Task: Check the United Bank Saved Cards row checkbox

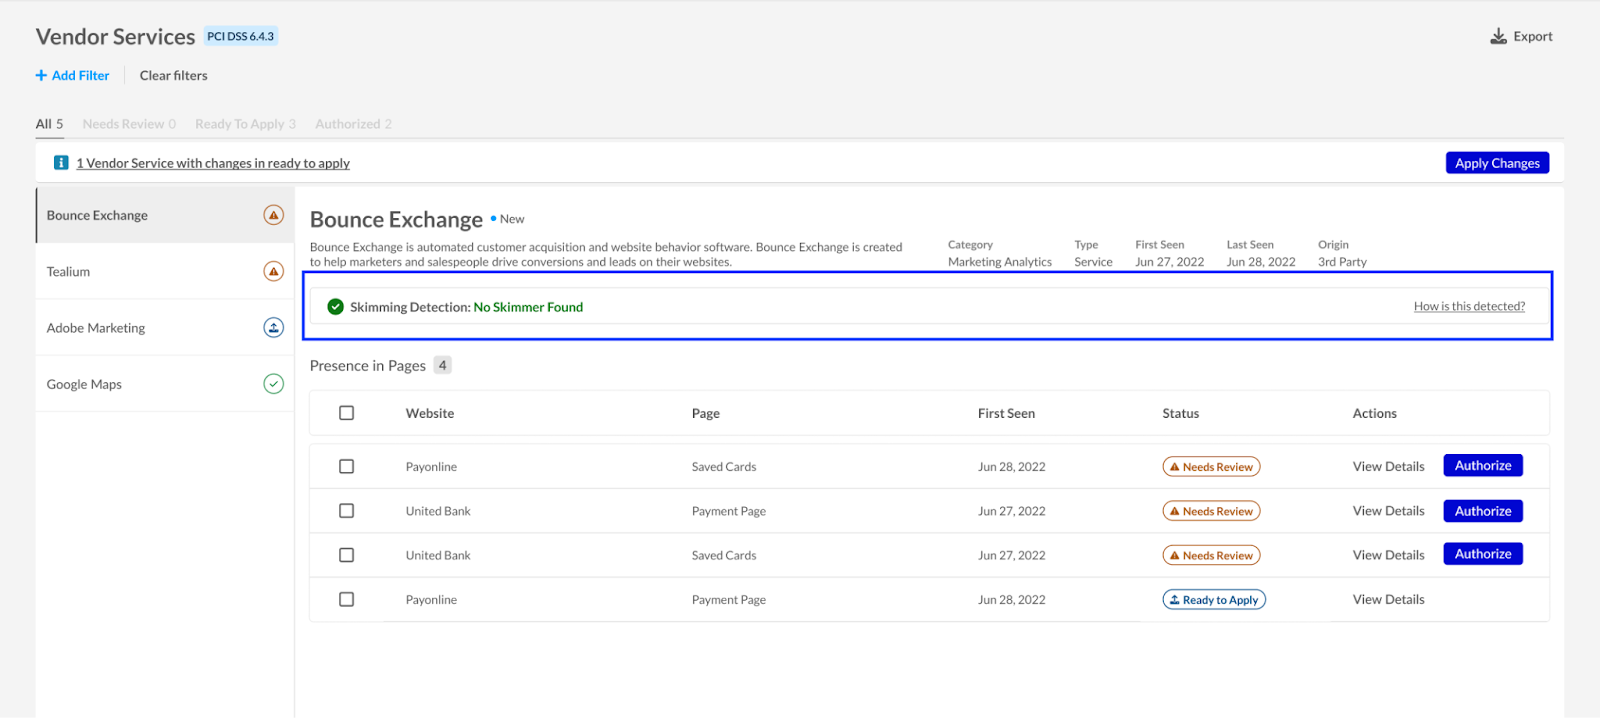Action: [346, 555]
